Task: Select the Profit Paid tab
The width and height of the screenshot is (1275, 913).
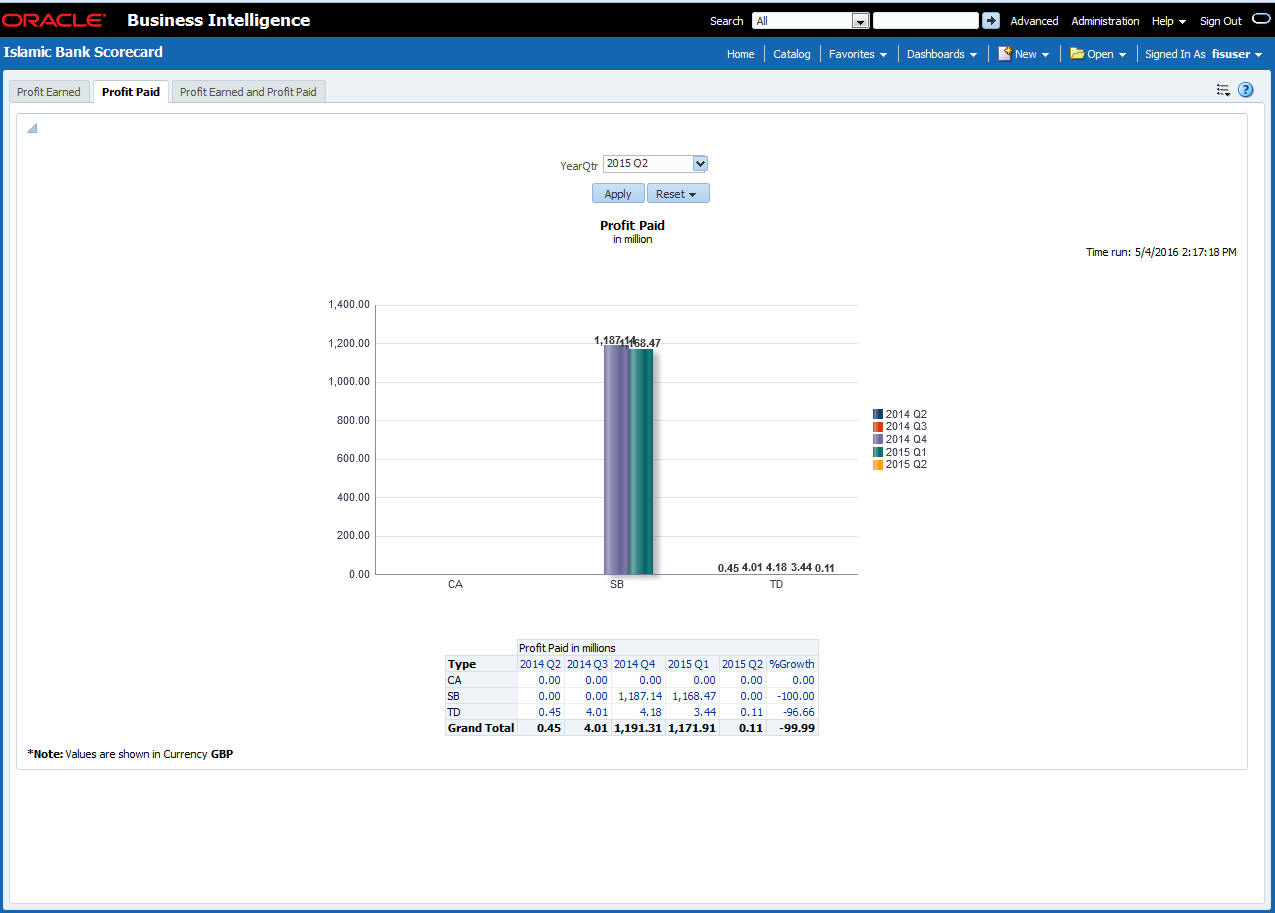Action: pyautogui.click(x=131, y=92)
